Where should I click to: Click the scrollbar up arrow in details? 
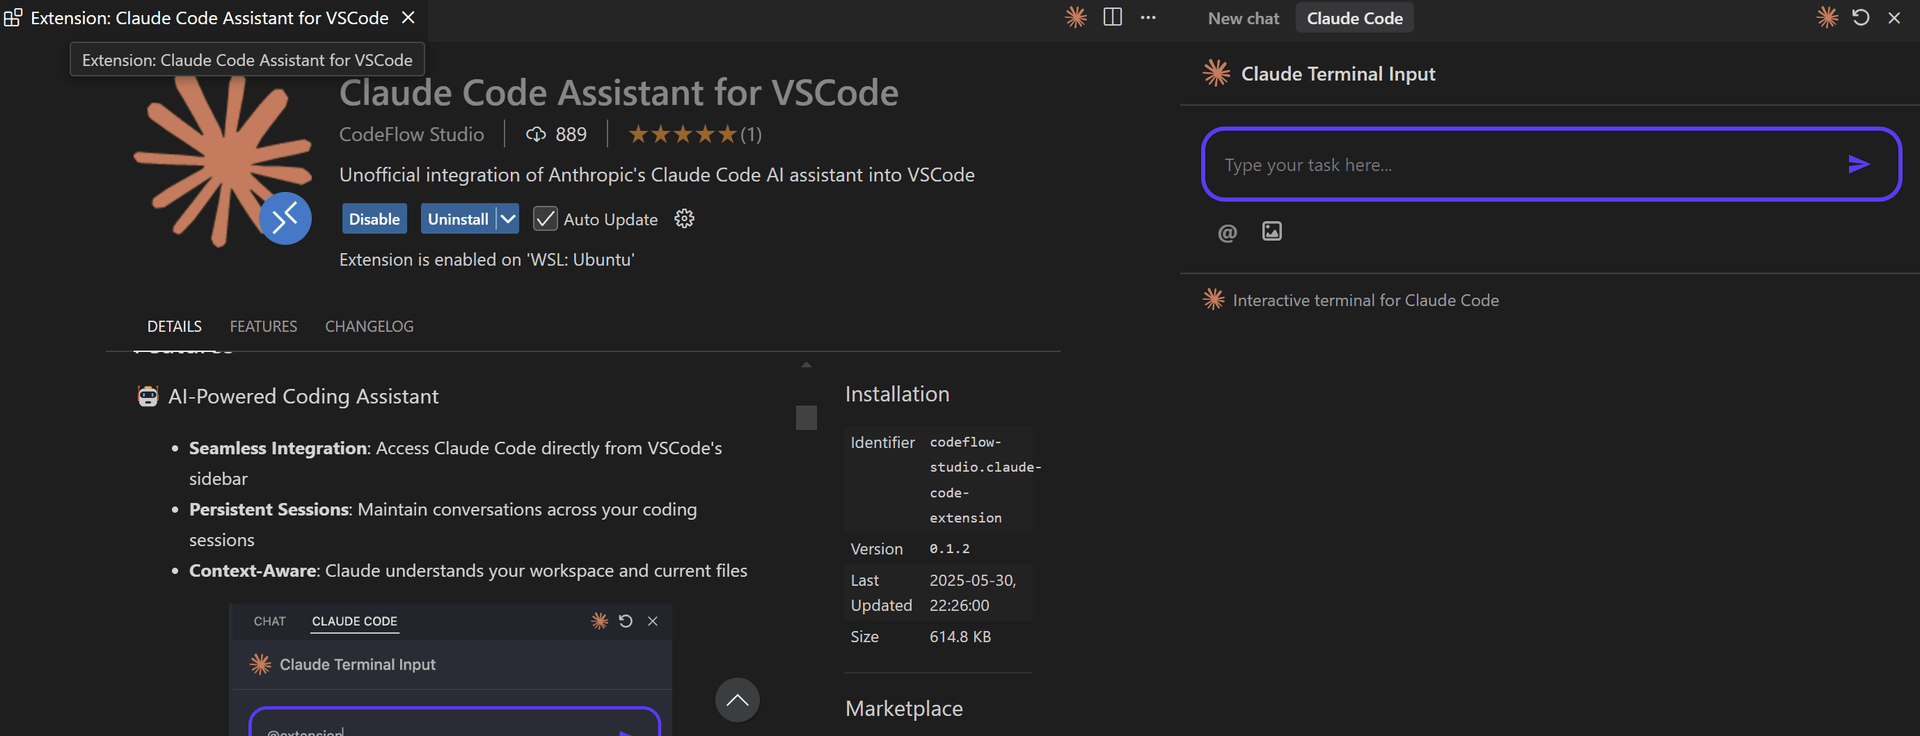[x=806, y=365]
